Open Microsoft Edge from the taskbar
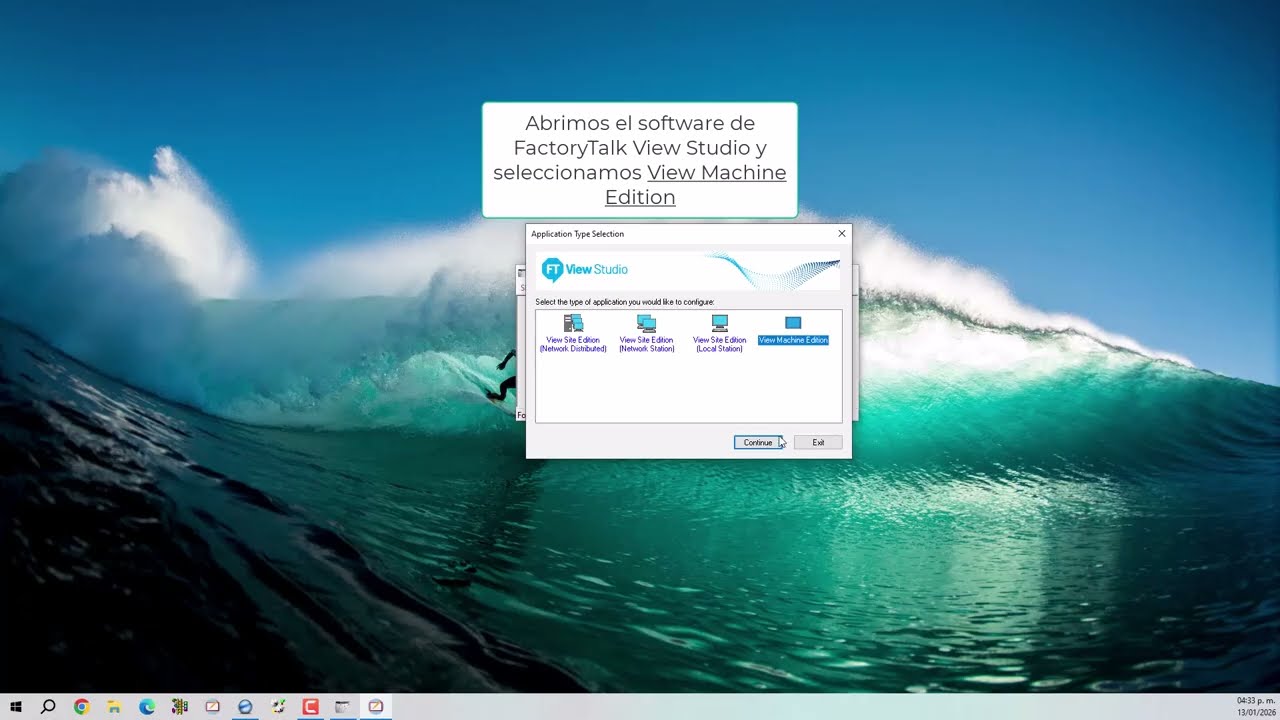Screen dimensions: 1280x720 [147, 706]
